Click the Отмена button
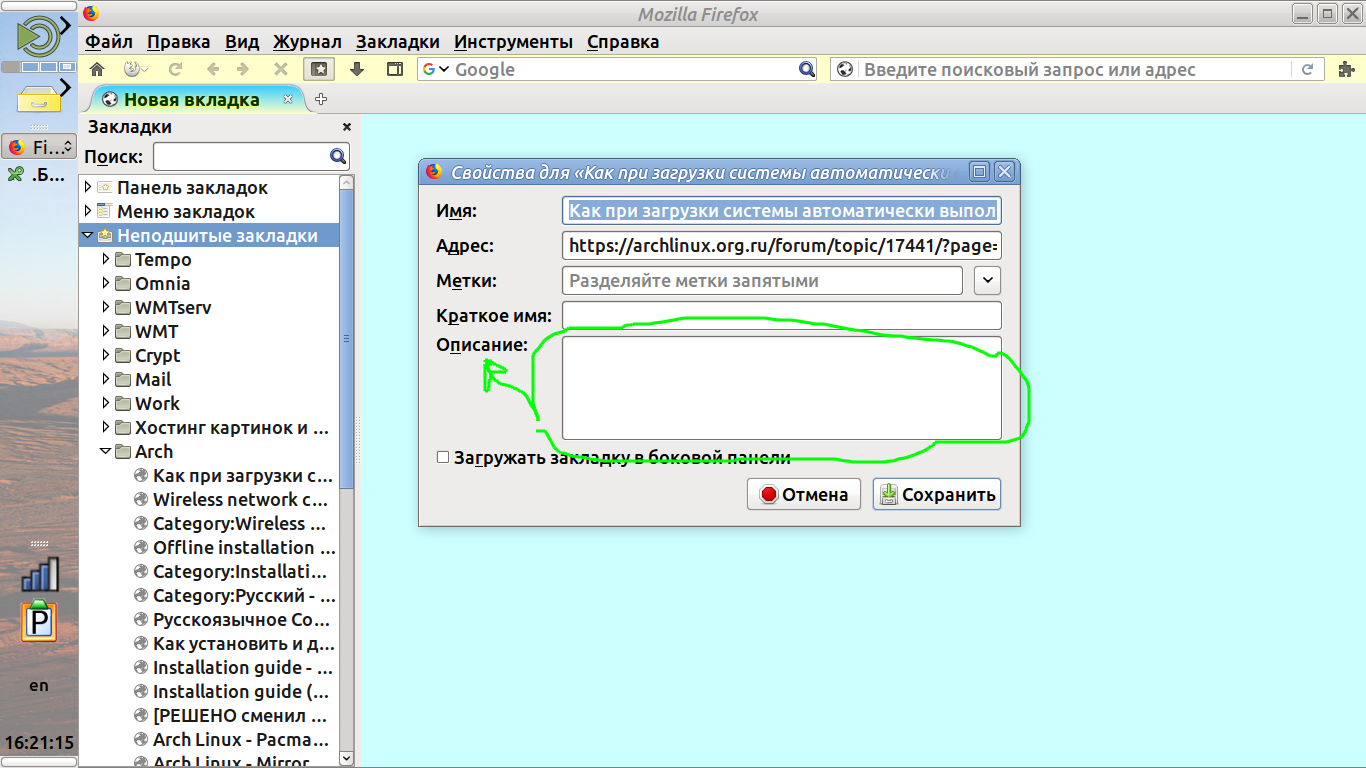Viewport: 1366px width, 768px height. point(804,494)
